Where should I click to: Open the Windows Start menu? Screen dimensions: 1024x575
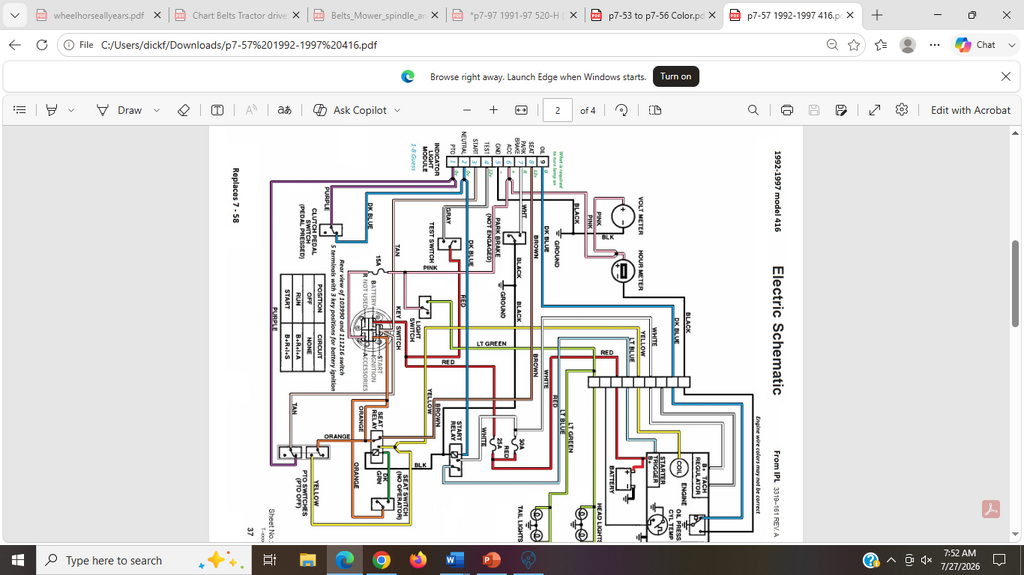(18, 560)
